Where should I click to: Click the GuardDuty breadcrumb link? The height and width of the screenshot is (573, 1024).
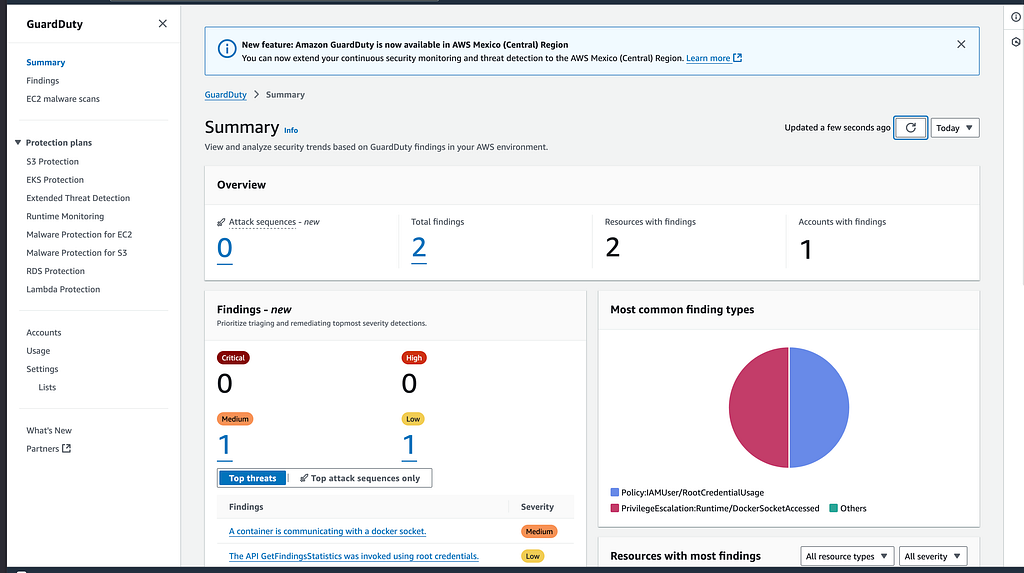pyautogui.click(x=225, y=95)
